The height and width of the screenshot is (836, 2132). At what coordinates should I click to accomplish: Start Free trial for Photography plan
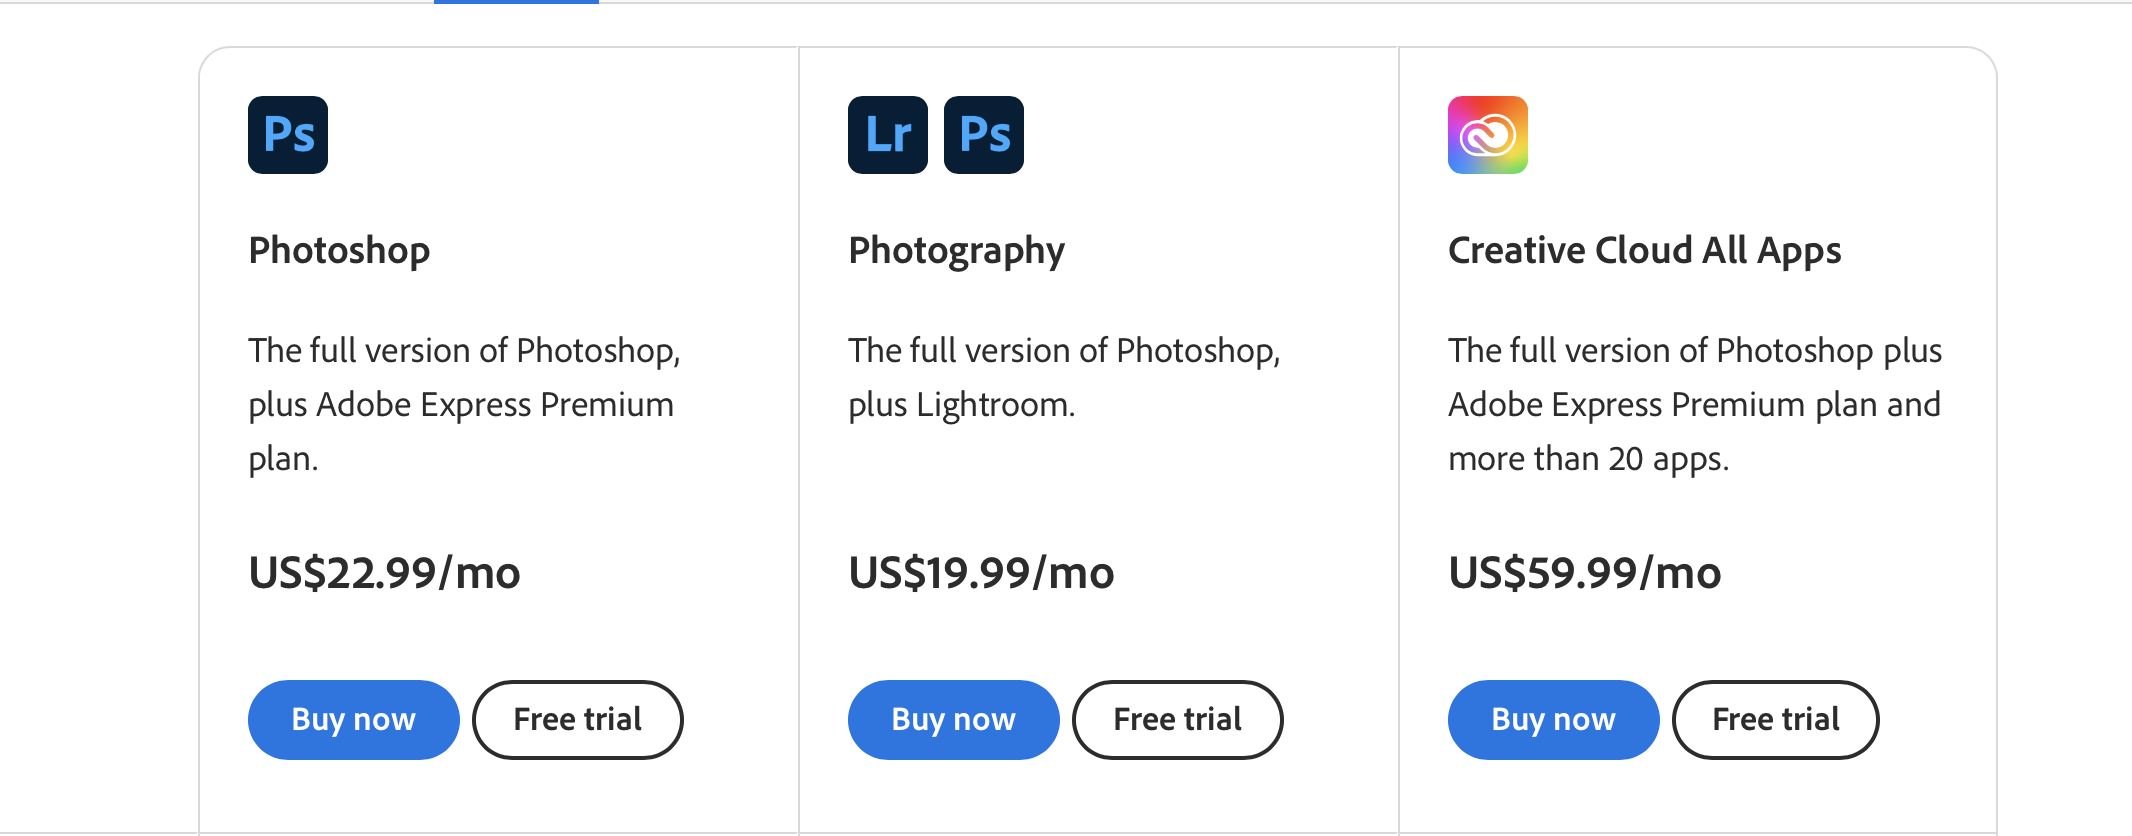click(1177, 720)
